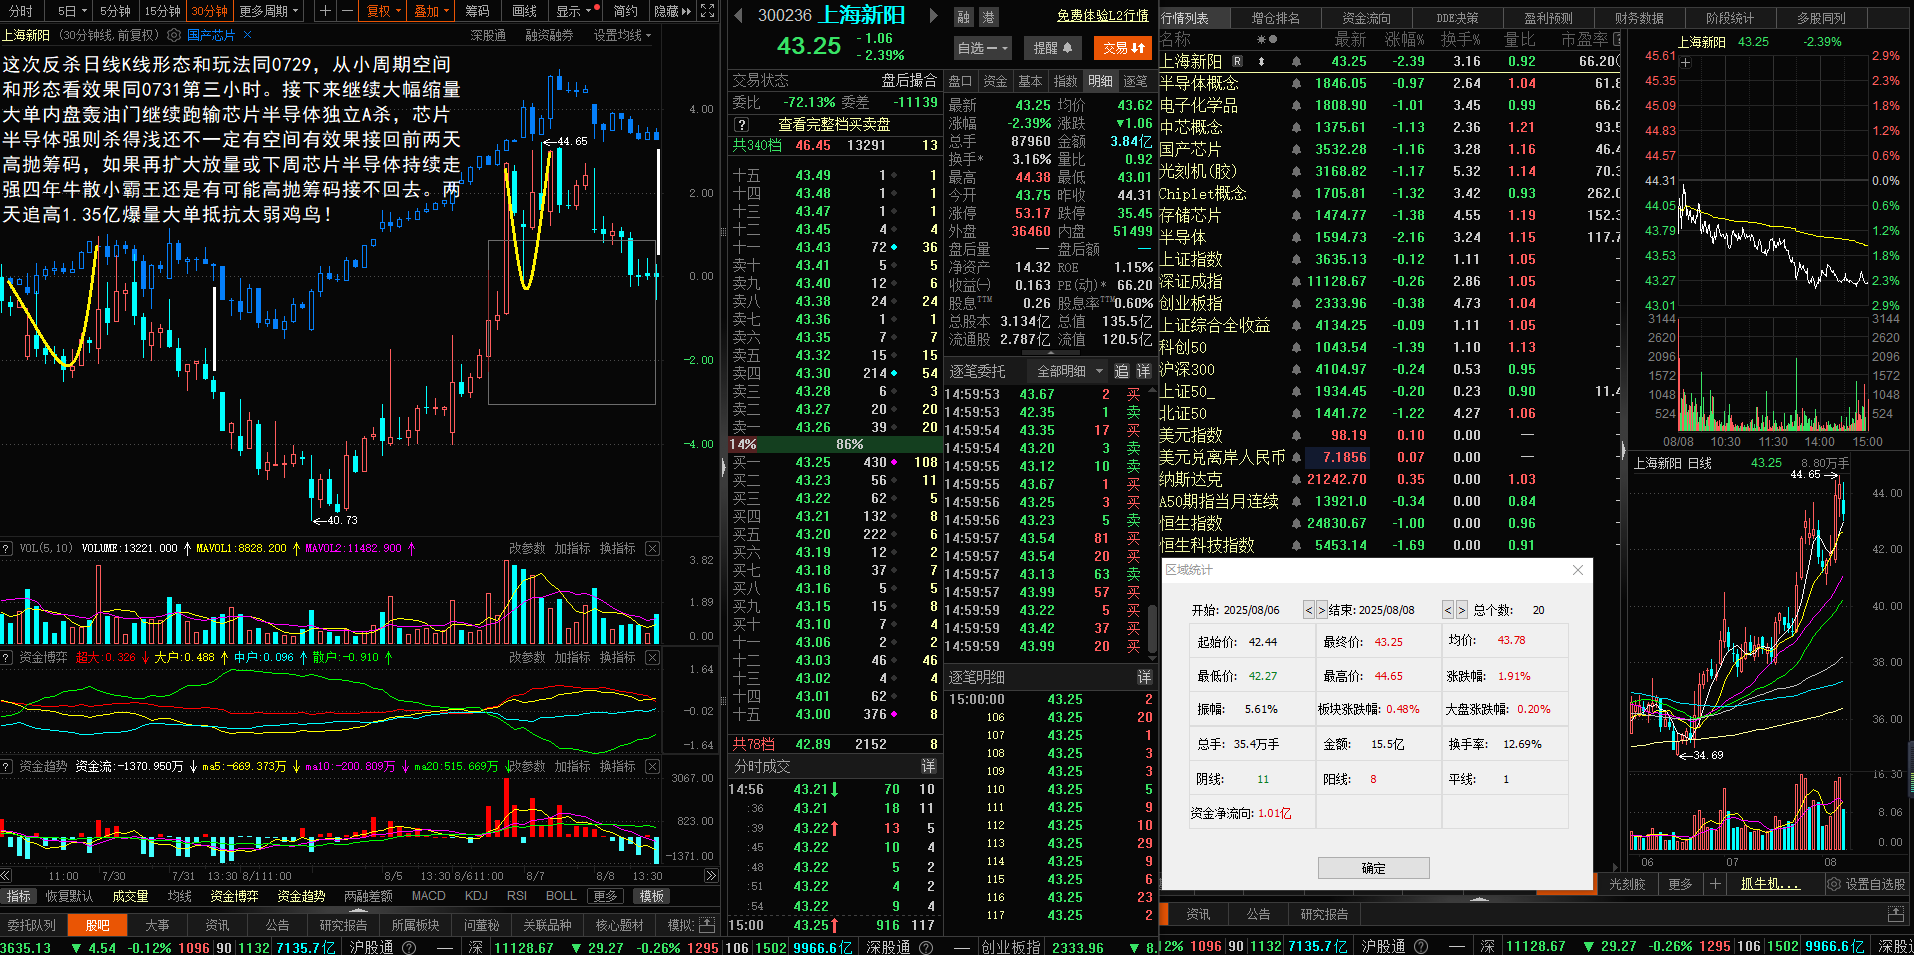Open the 研究报告 tab in left panel

pos(343,925)
